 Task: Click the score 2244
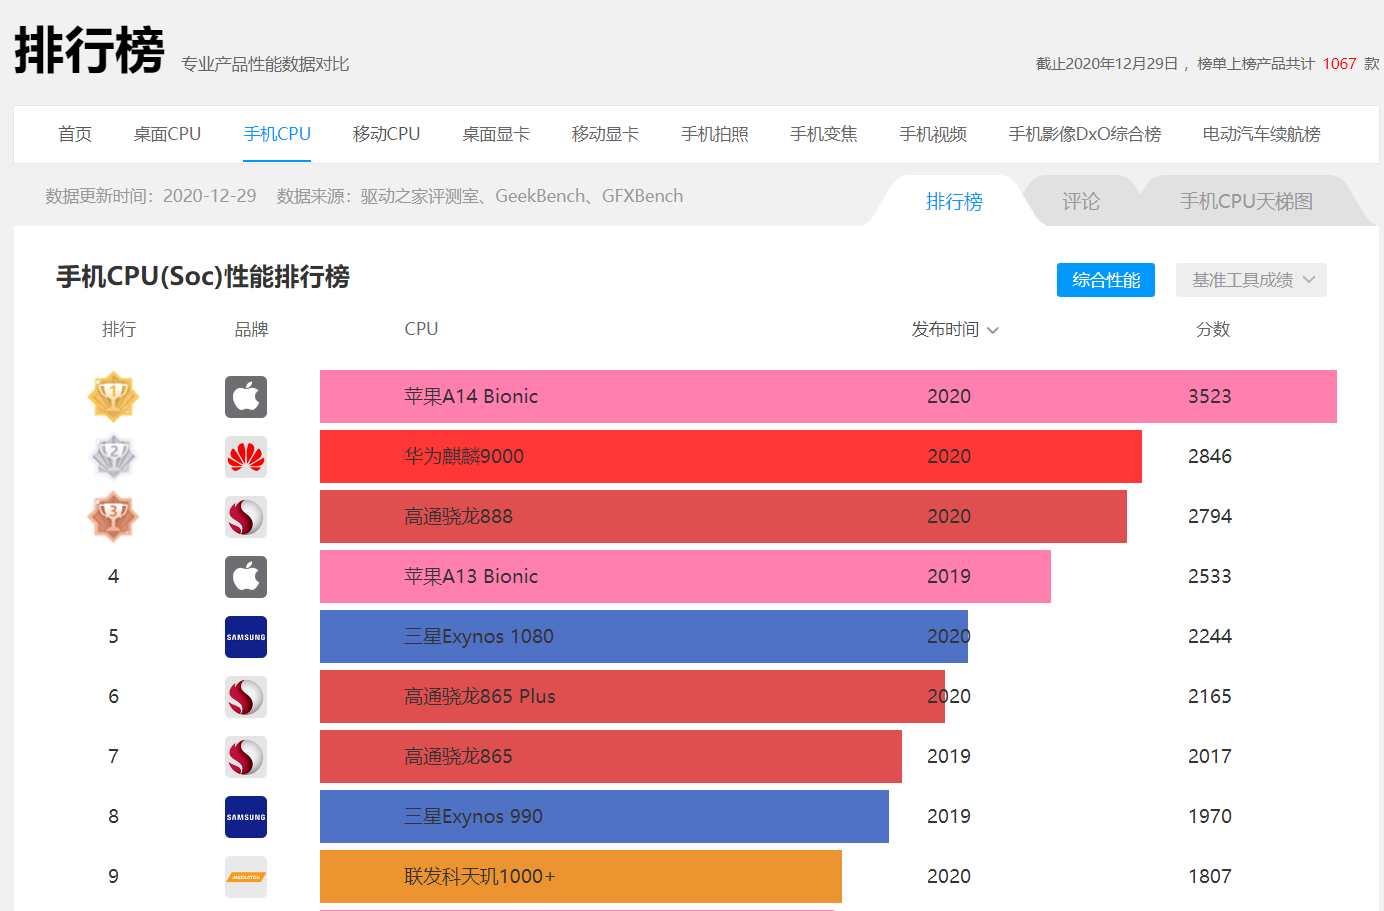(1210, 636)
